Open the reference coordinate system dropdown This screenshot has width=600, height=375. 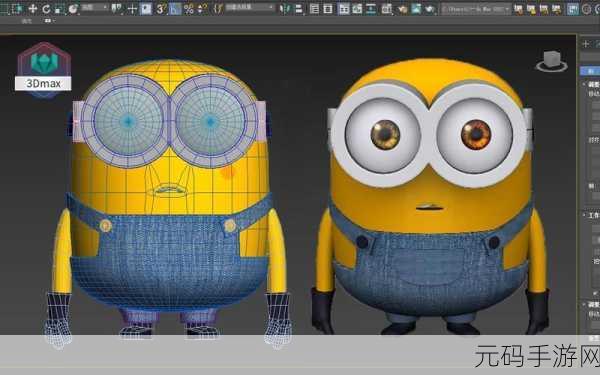coord(95,8)
